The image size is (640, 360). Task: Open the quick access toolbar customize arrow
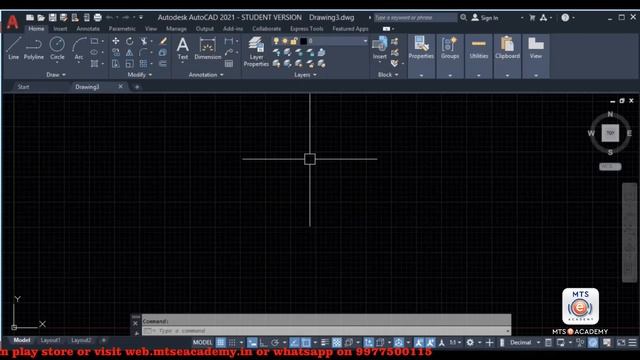(x=141, y=18)
